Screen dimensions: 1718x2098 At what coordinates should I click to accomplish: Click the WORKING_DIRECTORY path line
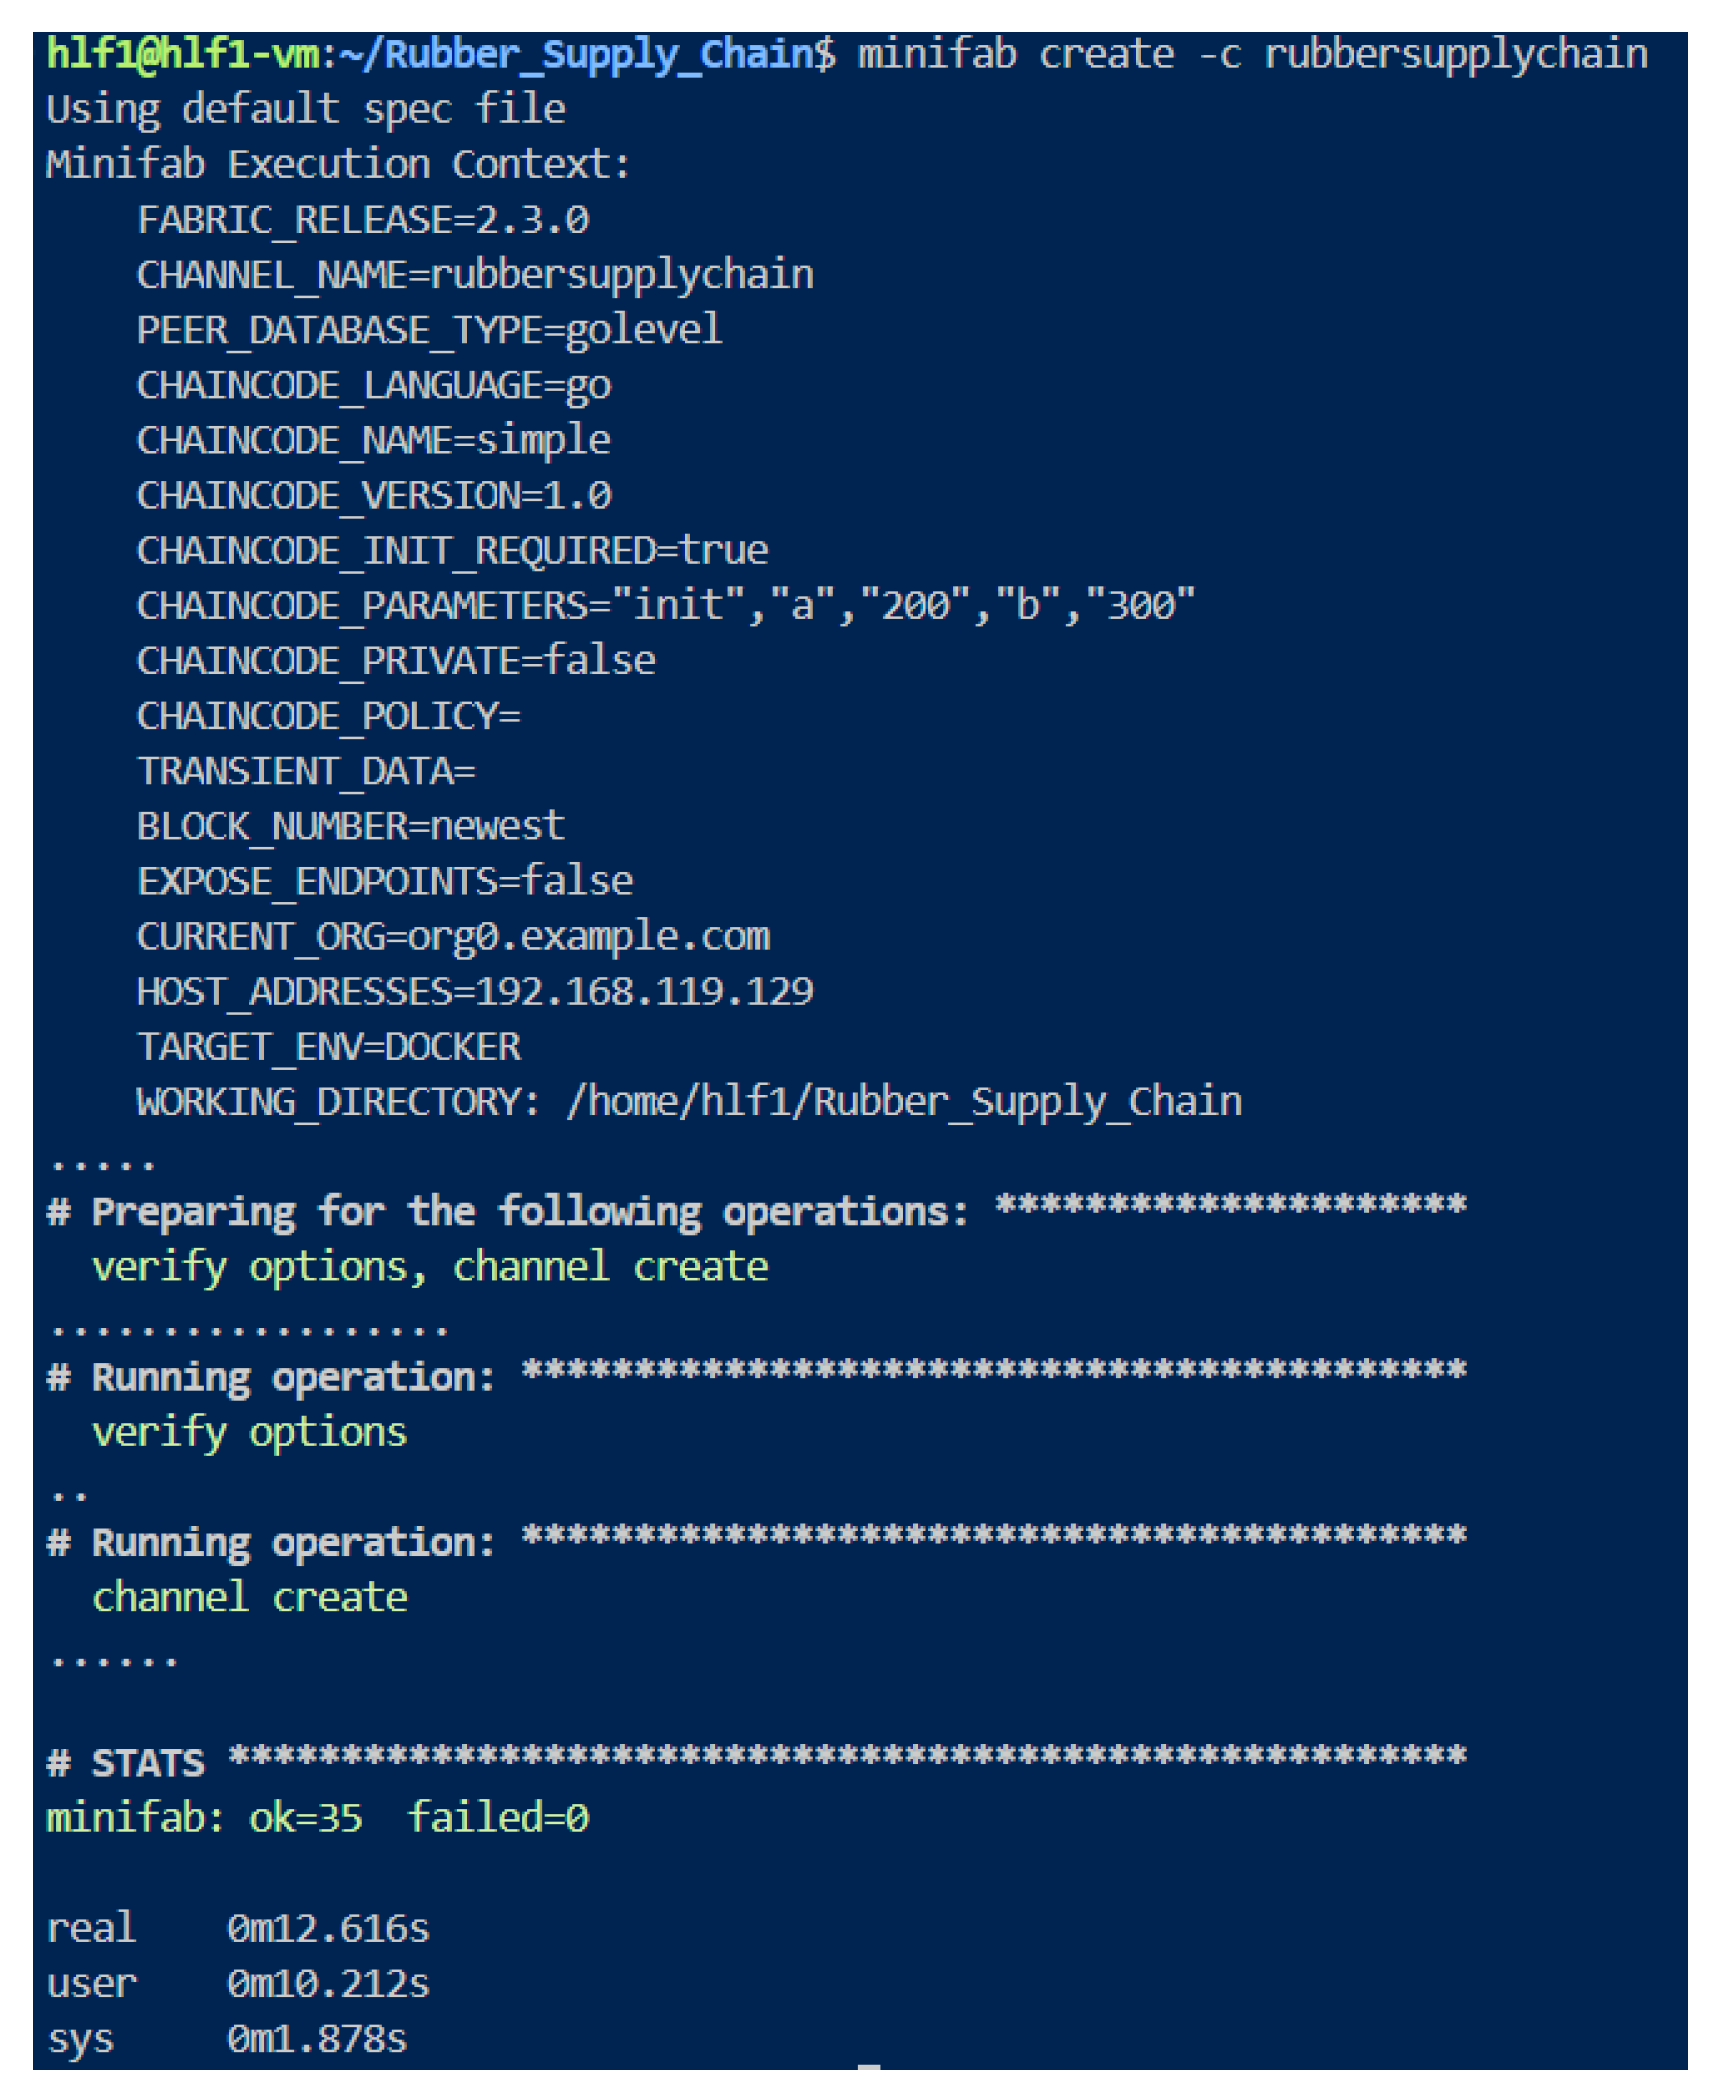point(689,1102)
